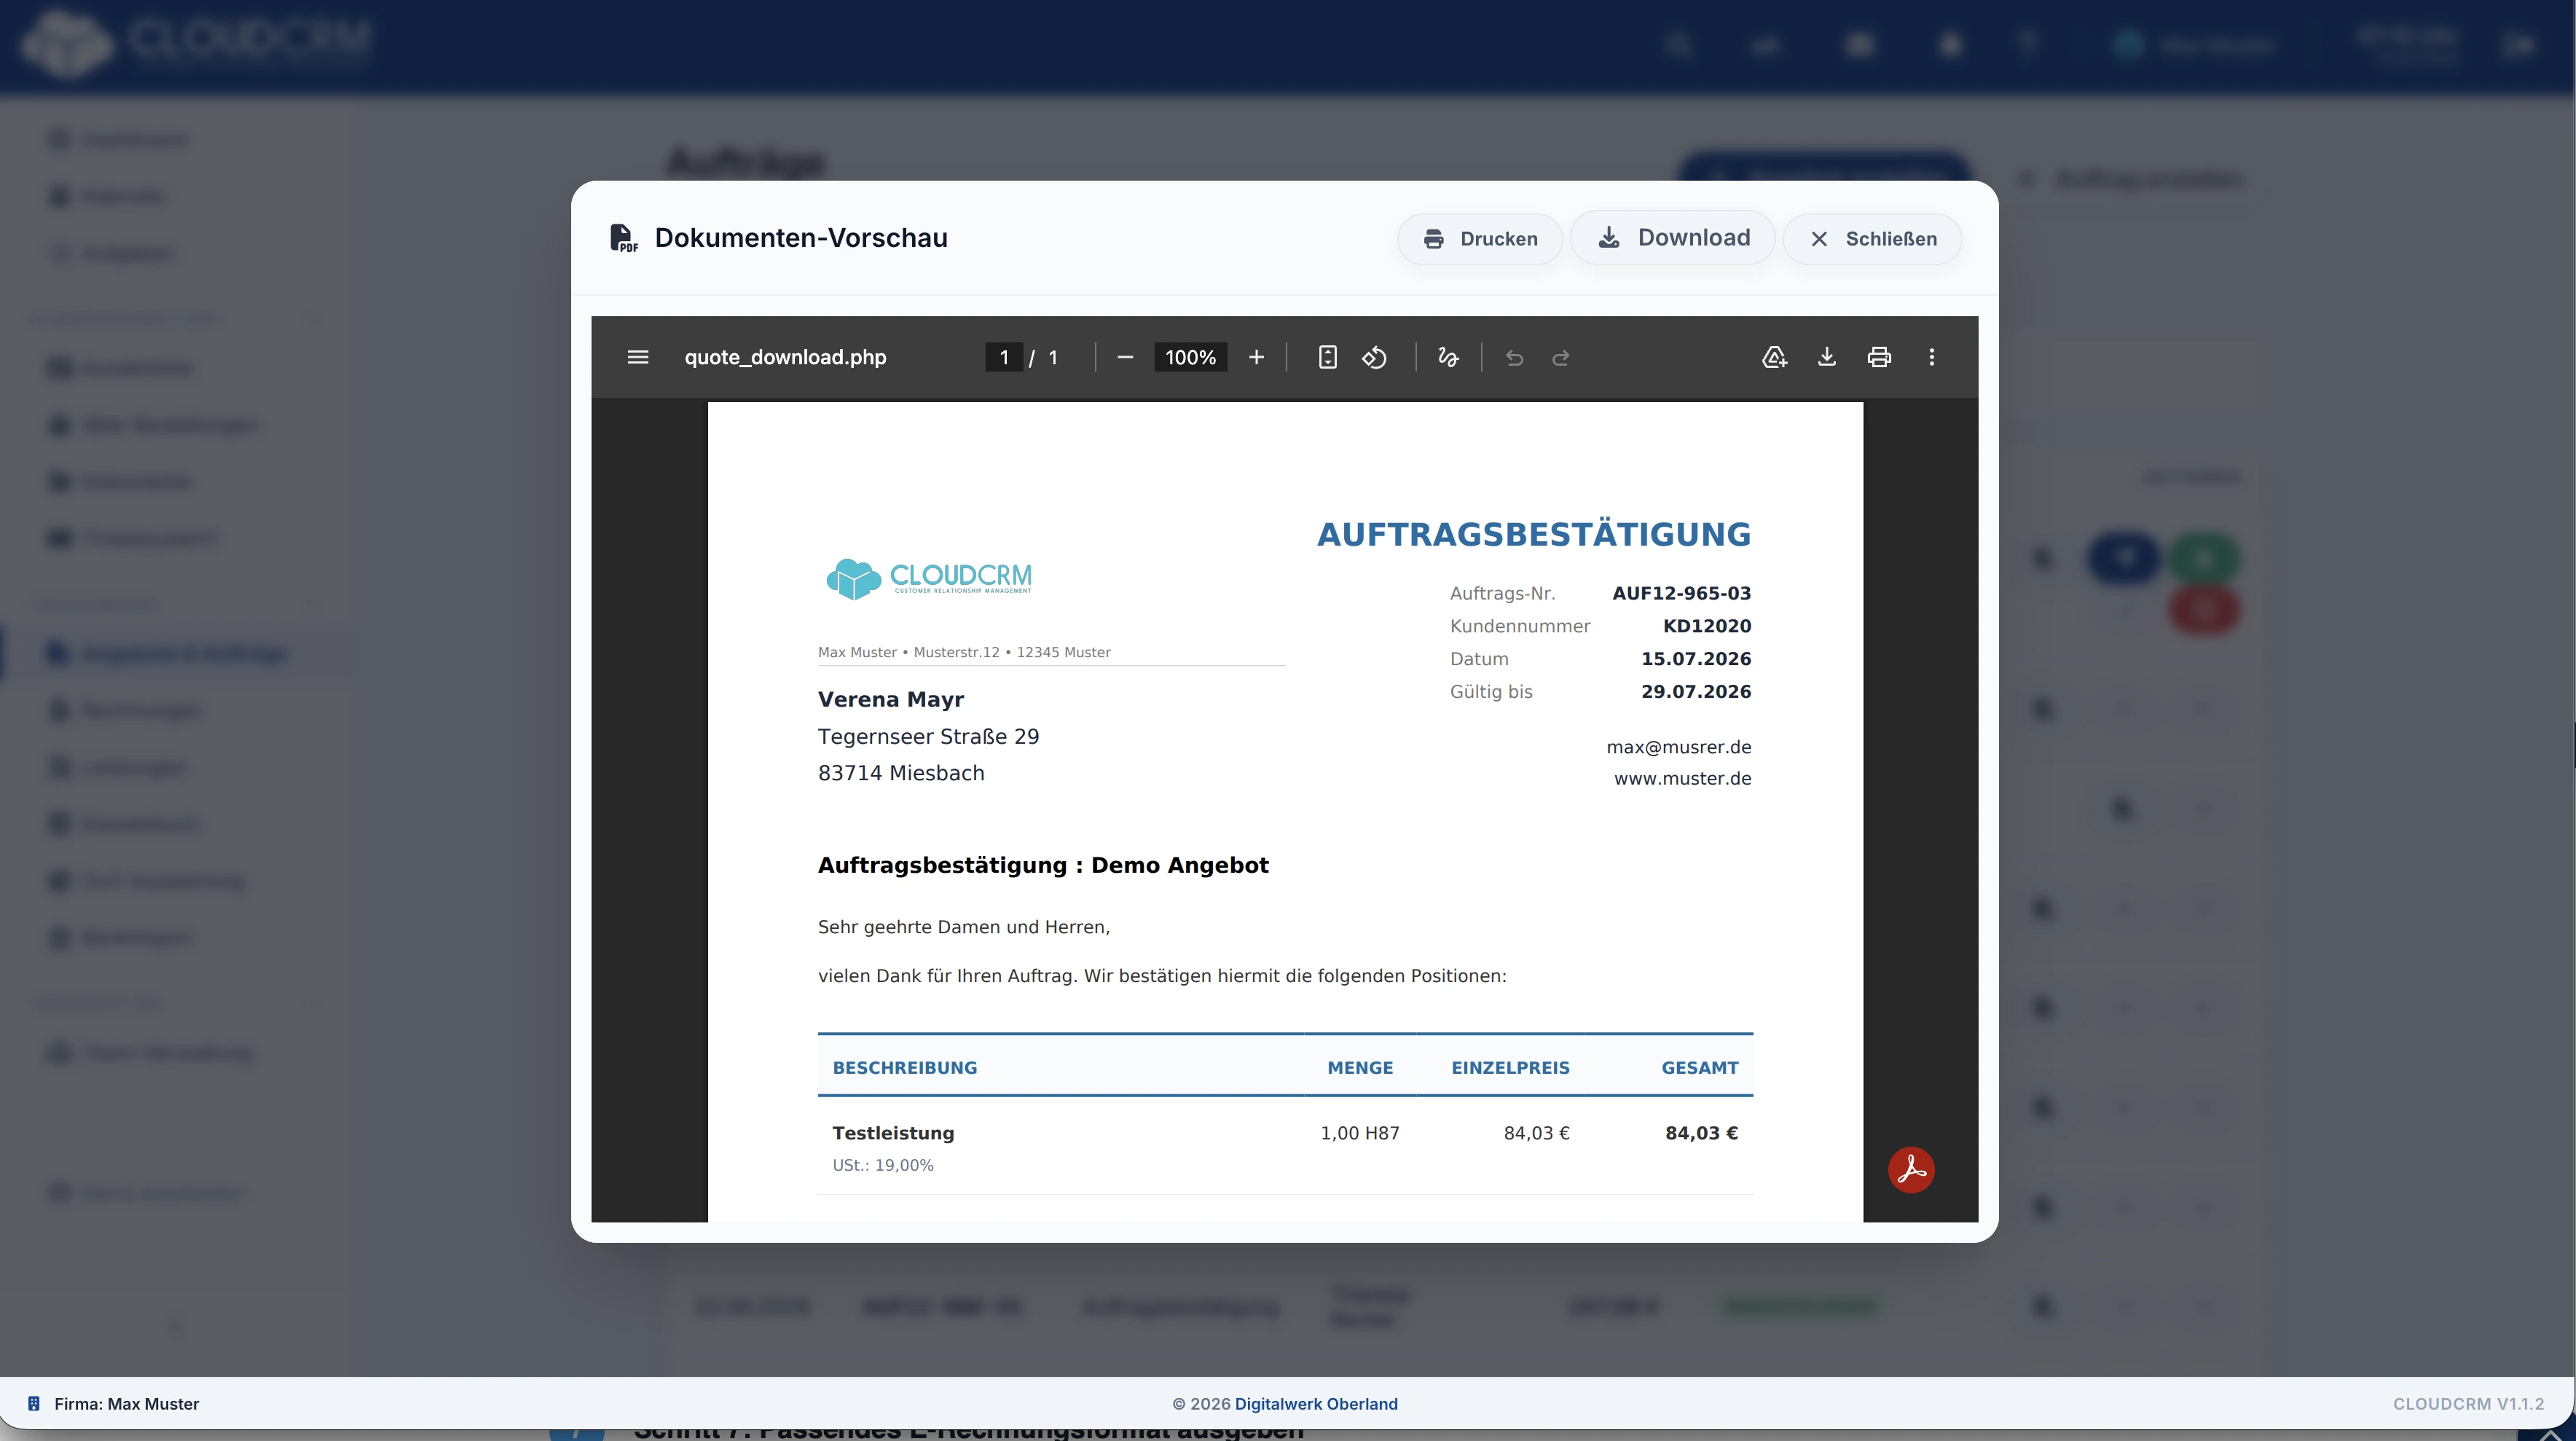Screen dimensions: 2576x1441
Task: Close the preview with Schließen
Action: (1872, 239)
